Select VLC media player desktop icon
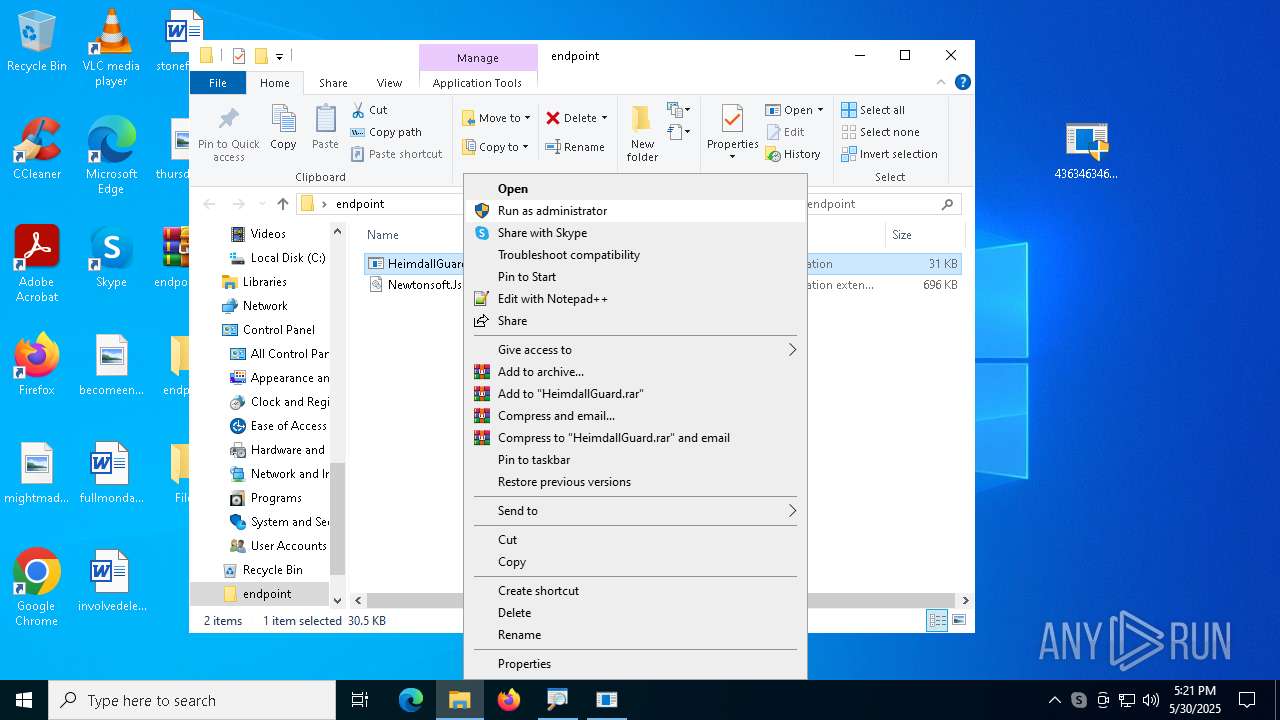Image resolution: width=1280 pixels, height=720 pixels. click(x=111, y=47)
